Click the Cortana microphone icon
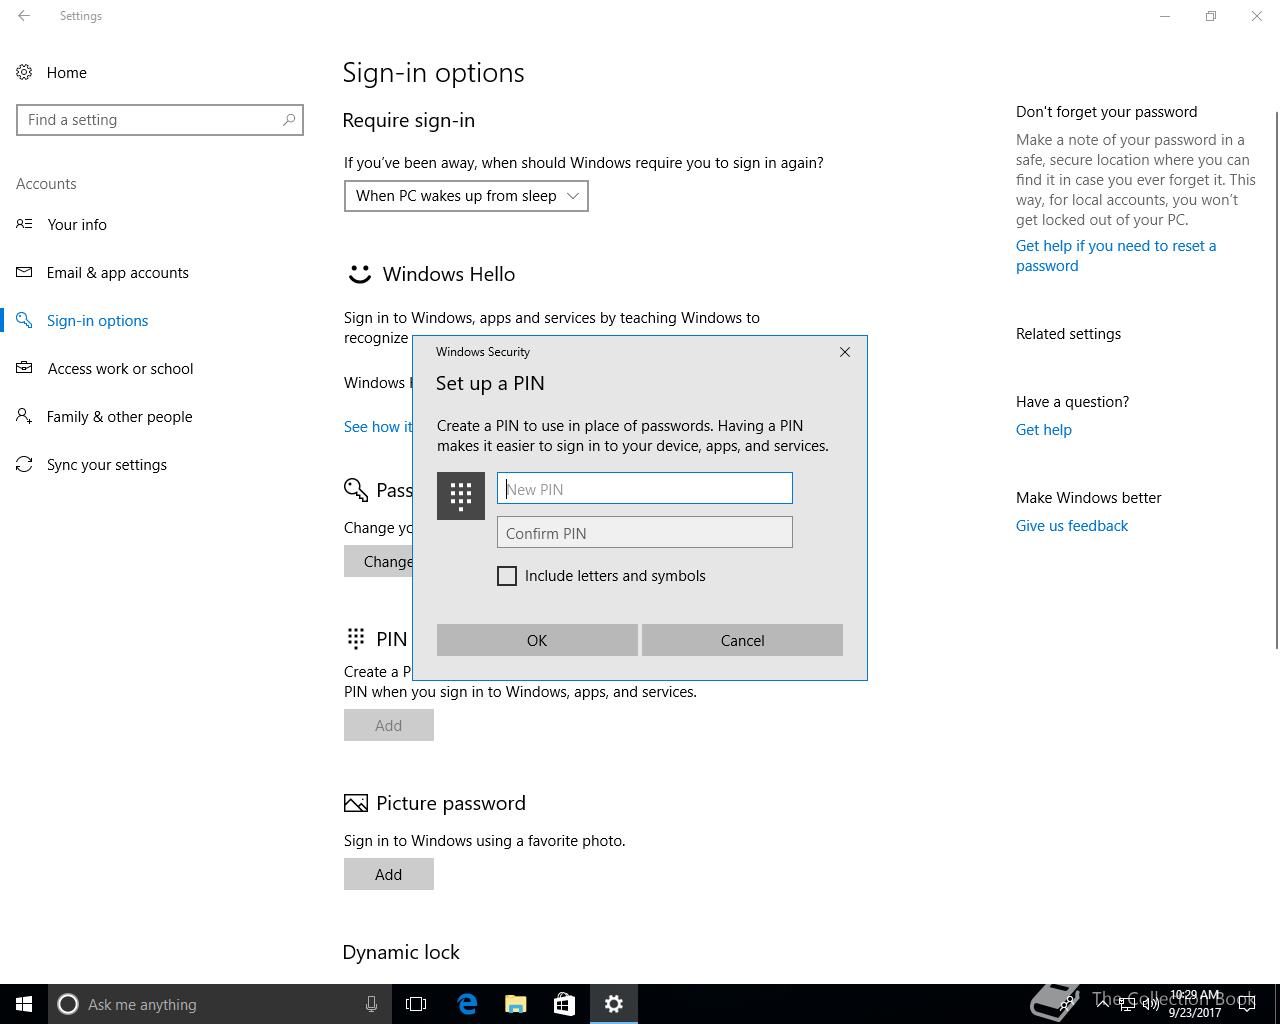 [x=371, y=1004]
